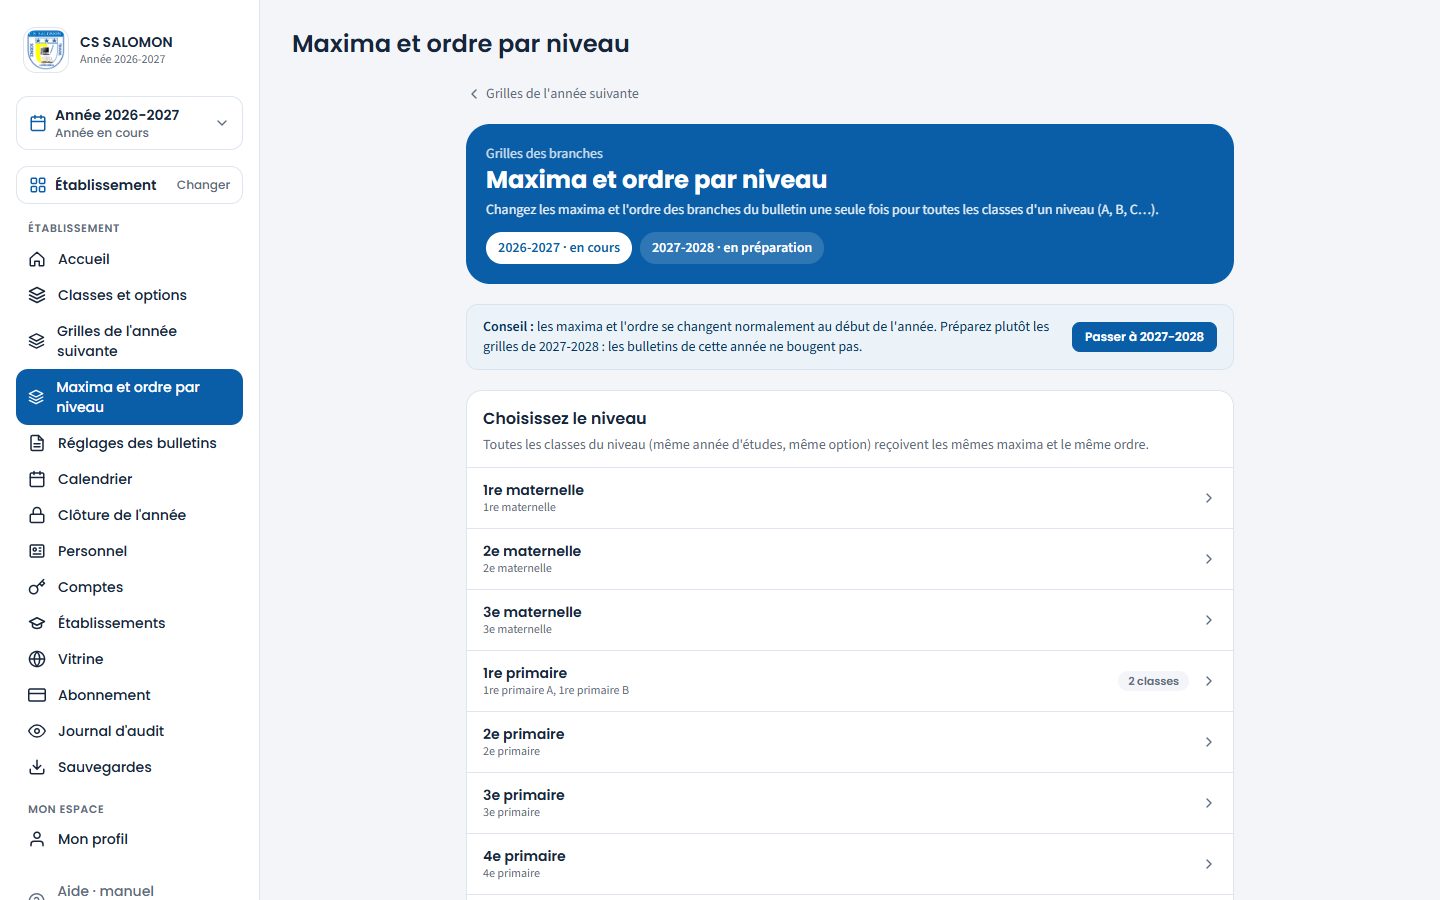1440x900 pixels.
Task: Click the Comptes key icon
Action: tap(37, 587)
